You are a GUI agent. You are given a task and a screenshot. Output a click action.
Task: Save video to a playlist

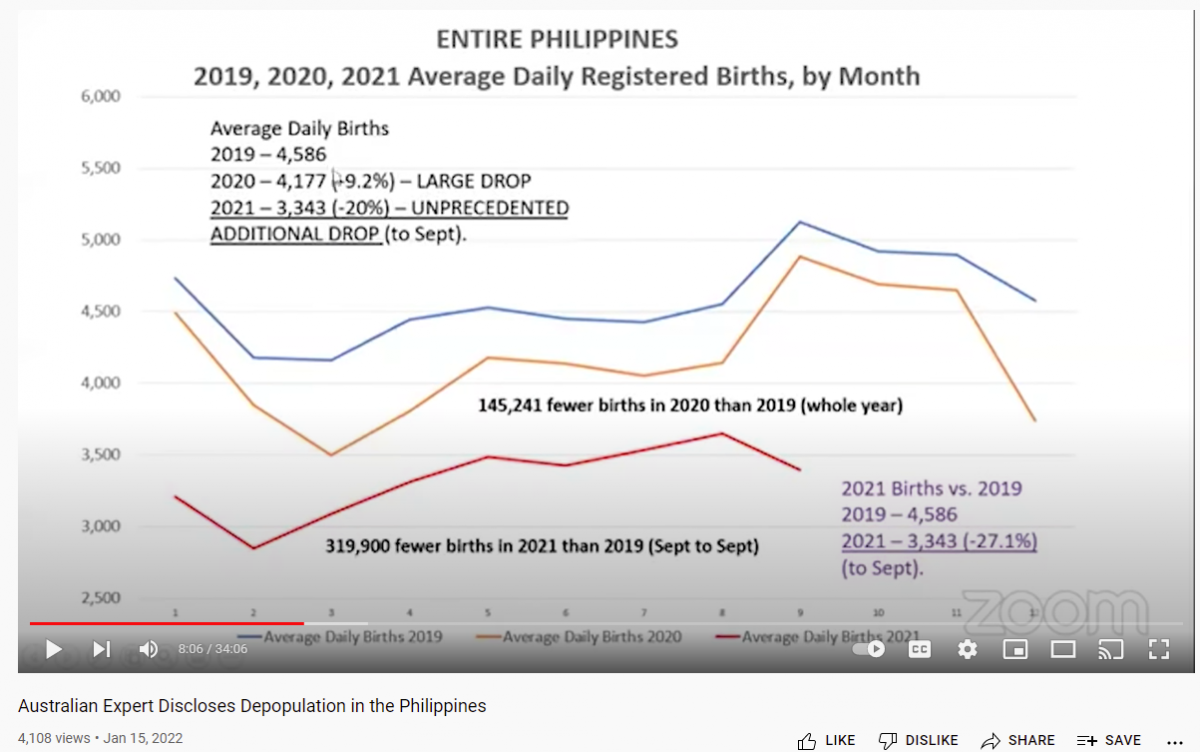point(1108,740)
